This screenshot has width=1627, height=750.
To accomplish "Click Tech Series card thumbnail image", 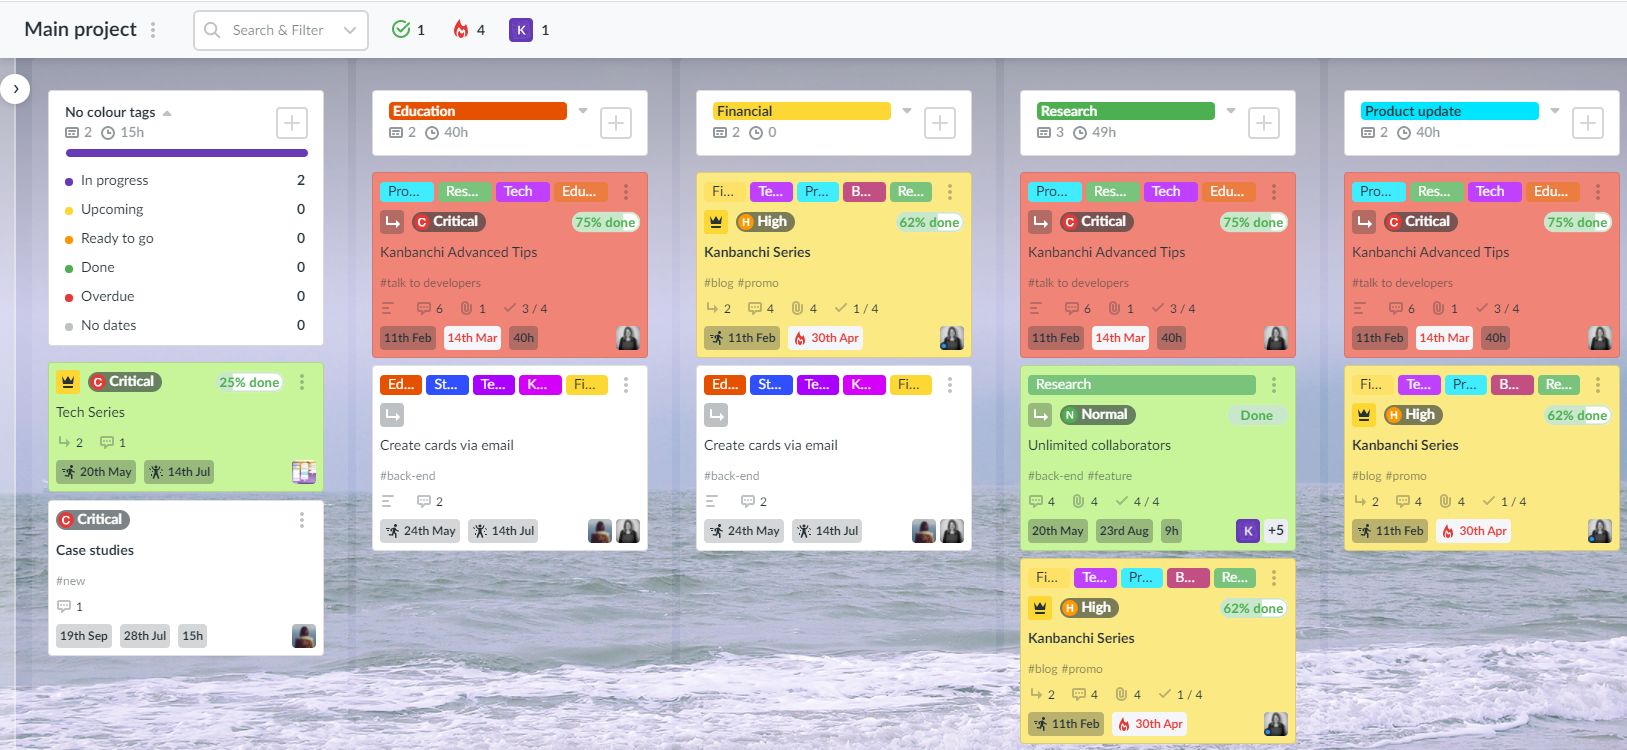I will (304, 472).
